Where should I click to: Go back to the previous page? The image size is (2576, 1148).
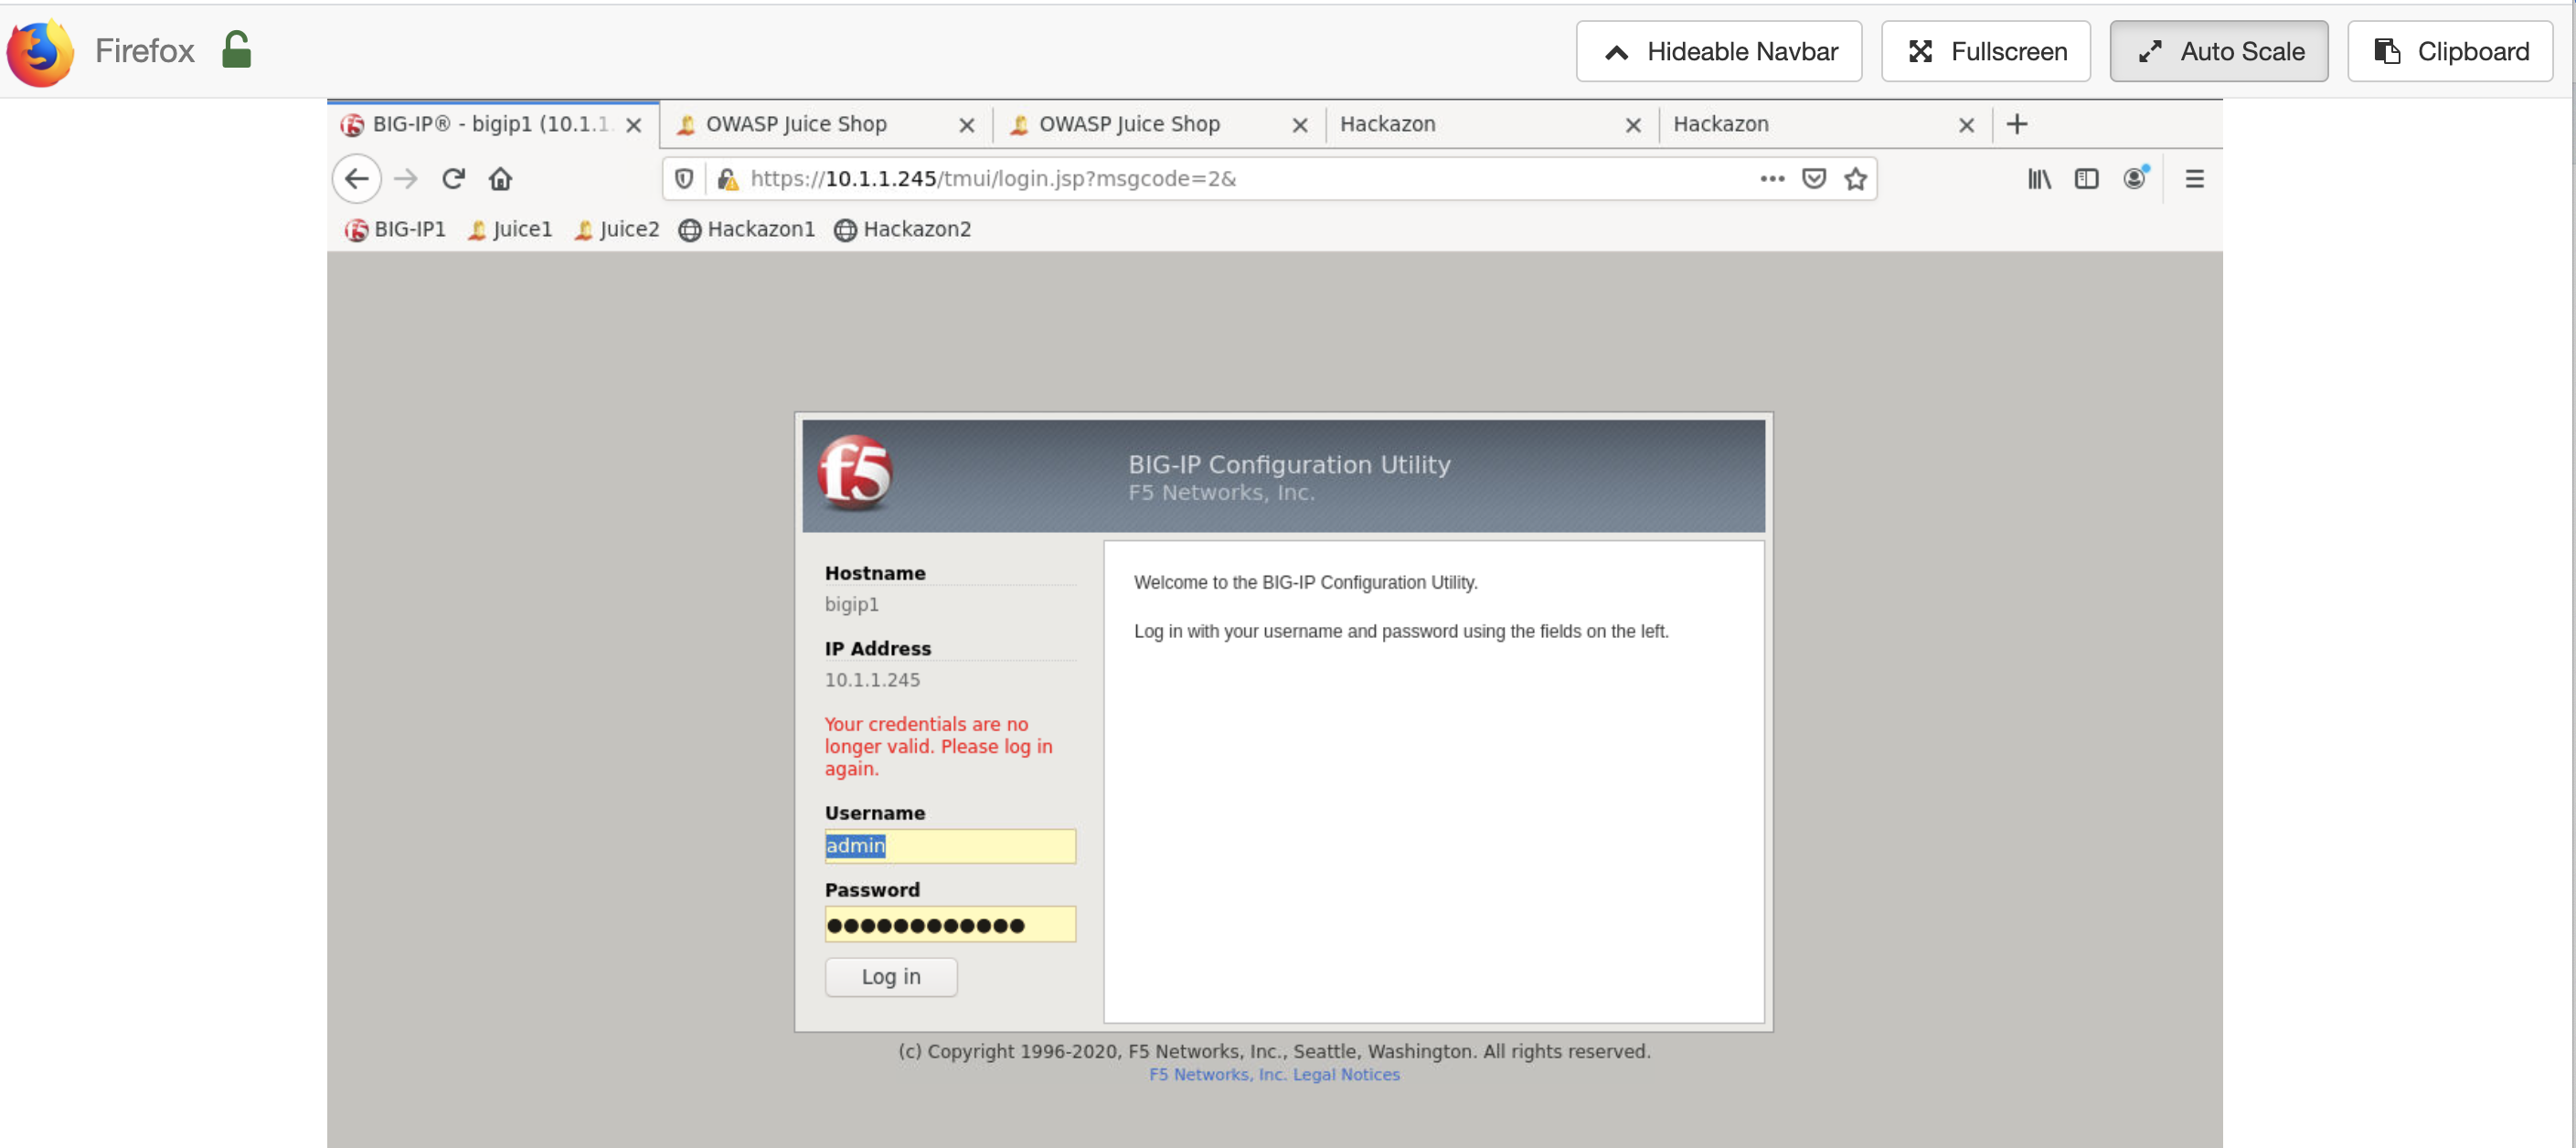pos(356,179)
